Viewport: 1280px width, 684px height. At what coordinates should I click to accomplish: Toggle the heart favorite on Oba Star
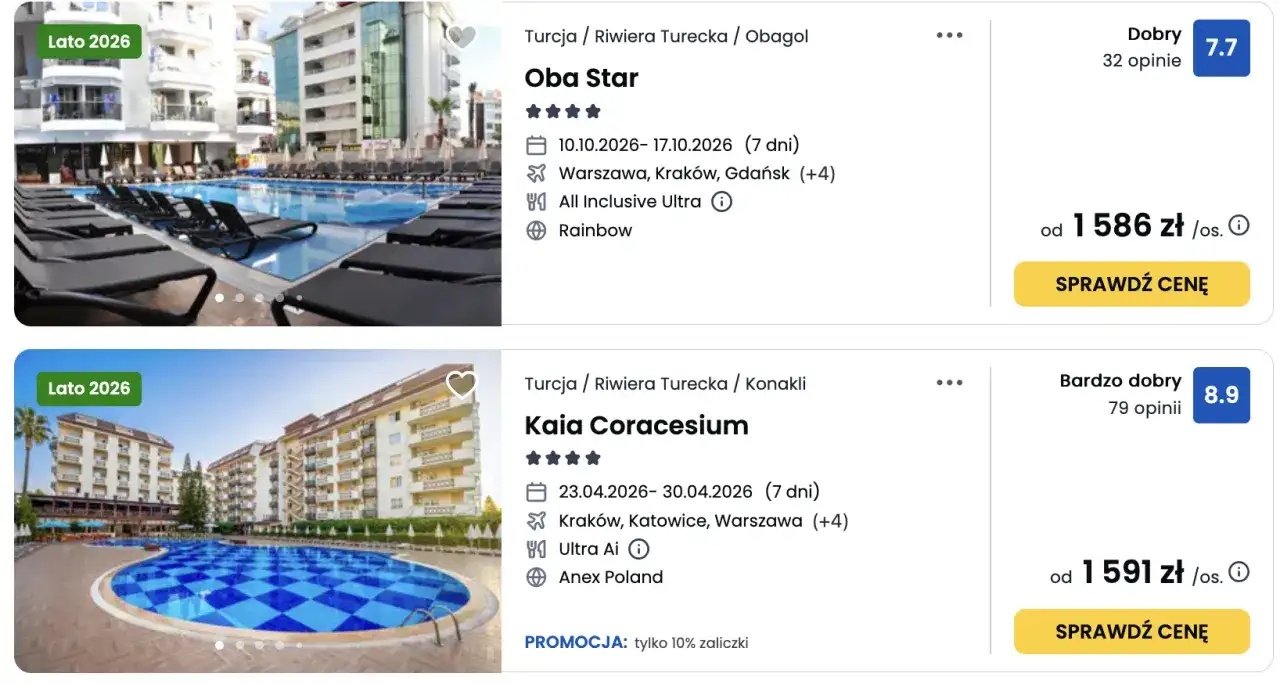462,36
